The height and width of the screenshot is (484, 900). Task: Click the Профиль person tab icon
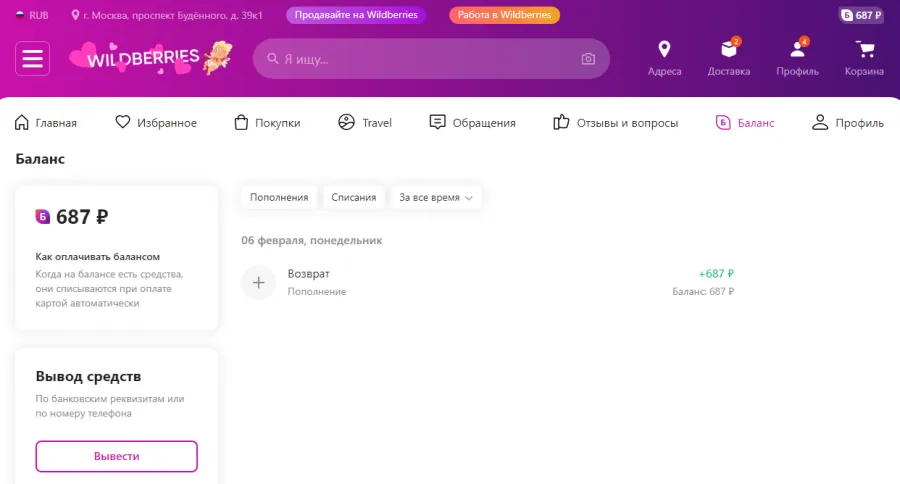coord(820,122)
